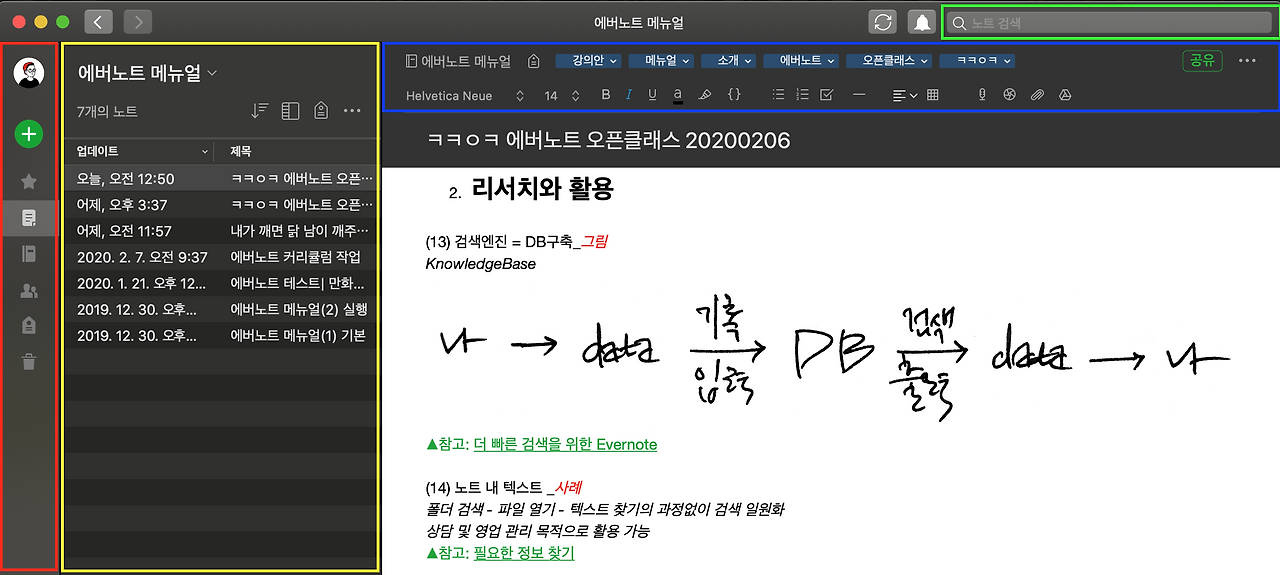Viewport: 1280px width, 575px height.
Task: Record an audio note with microphone
Action: tap(982, 95)
